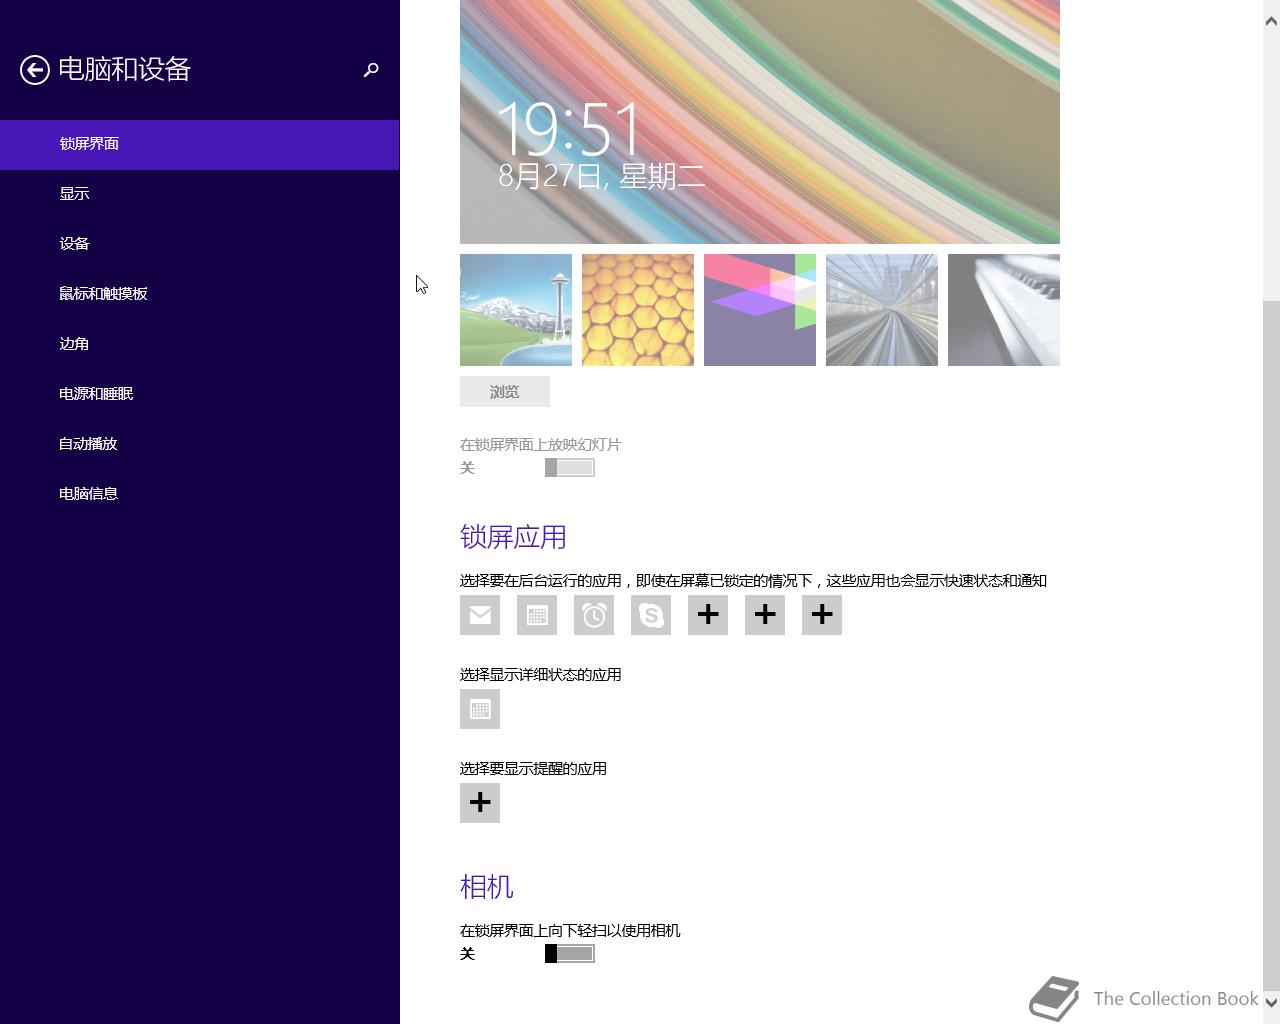Select 锁屏界面 in the sidebar

(200, 144)
